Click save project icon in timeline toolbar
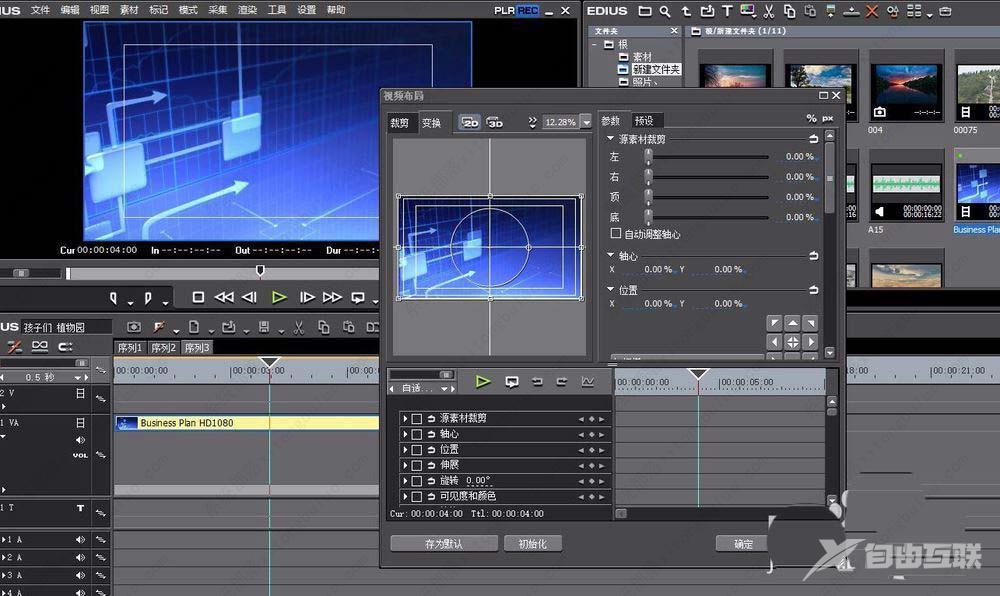The height and width of the screenshot is (596, 1000). tap(263, 328)
